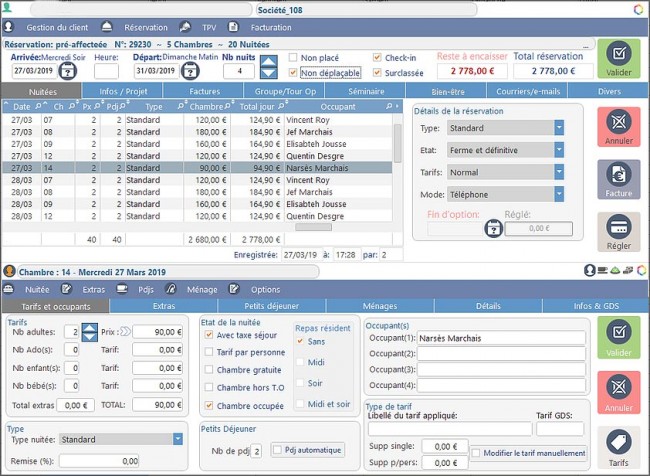Click the Ménage cleaning icon

pyautogui.click(x=170, y=289)
